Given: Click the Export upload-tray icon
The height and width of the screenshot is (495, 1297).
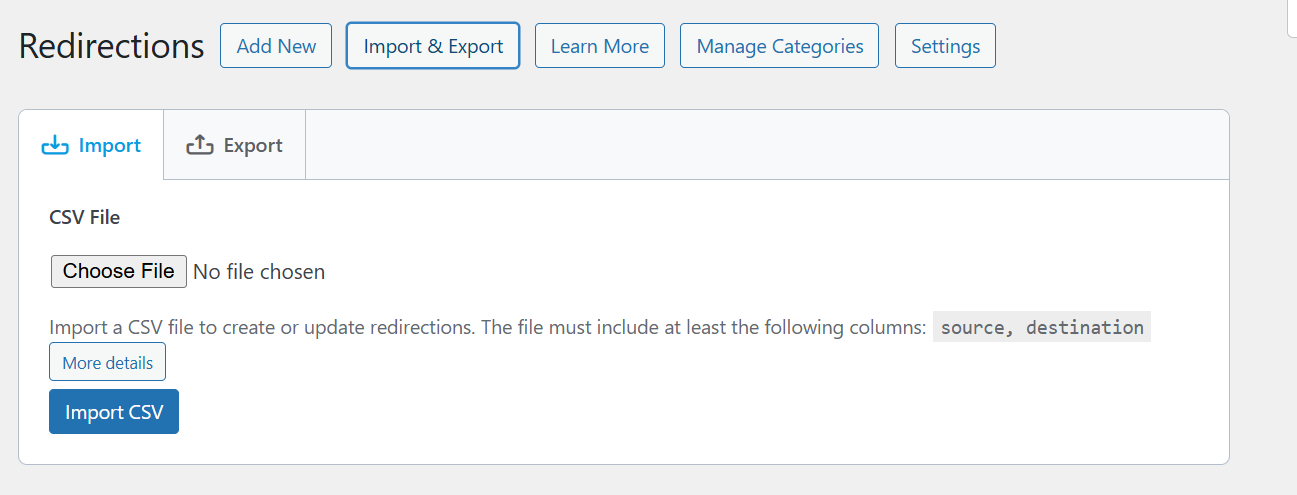Looking at the screenshot, I should tap(200, 146).
